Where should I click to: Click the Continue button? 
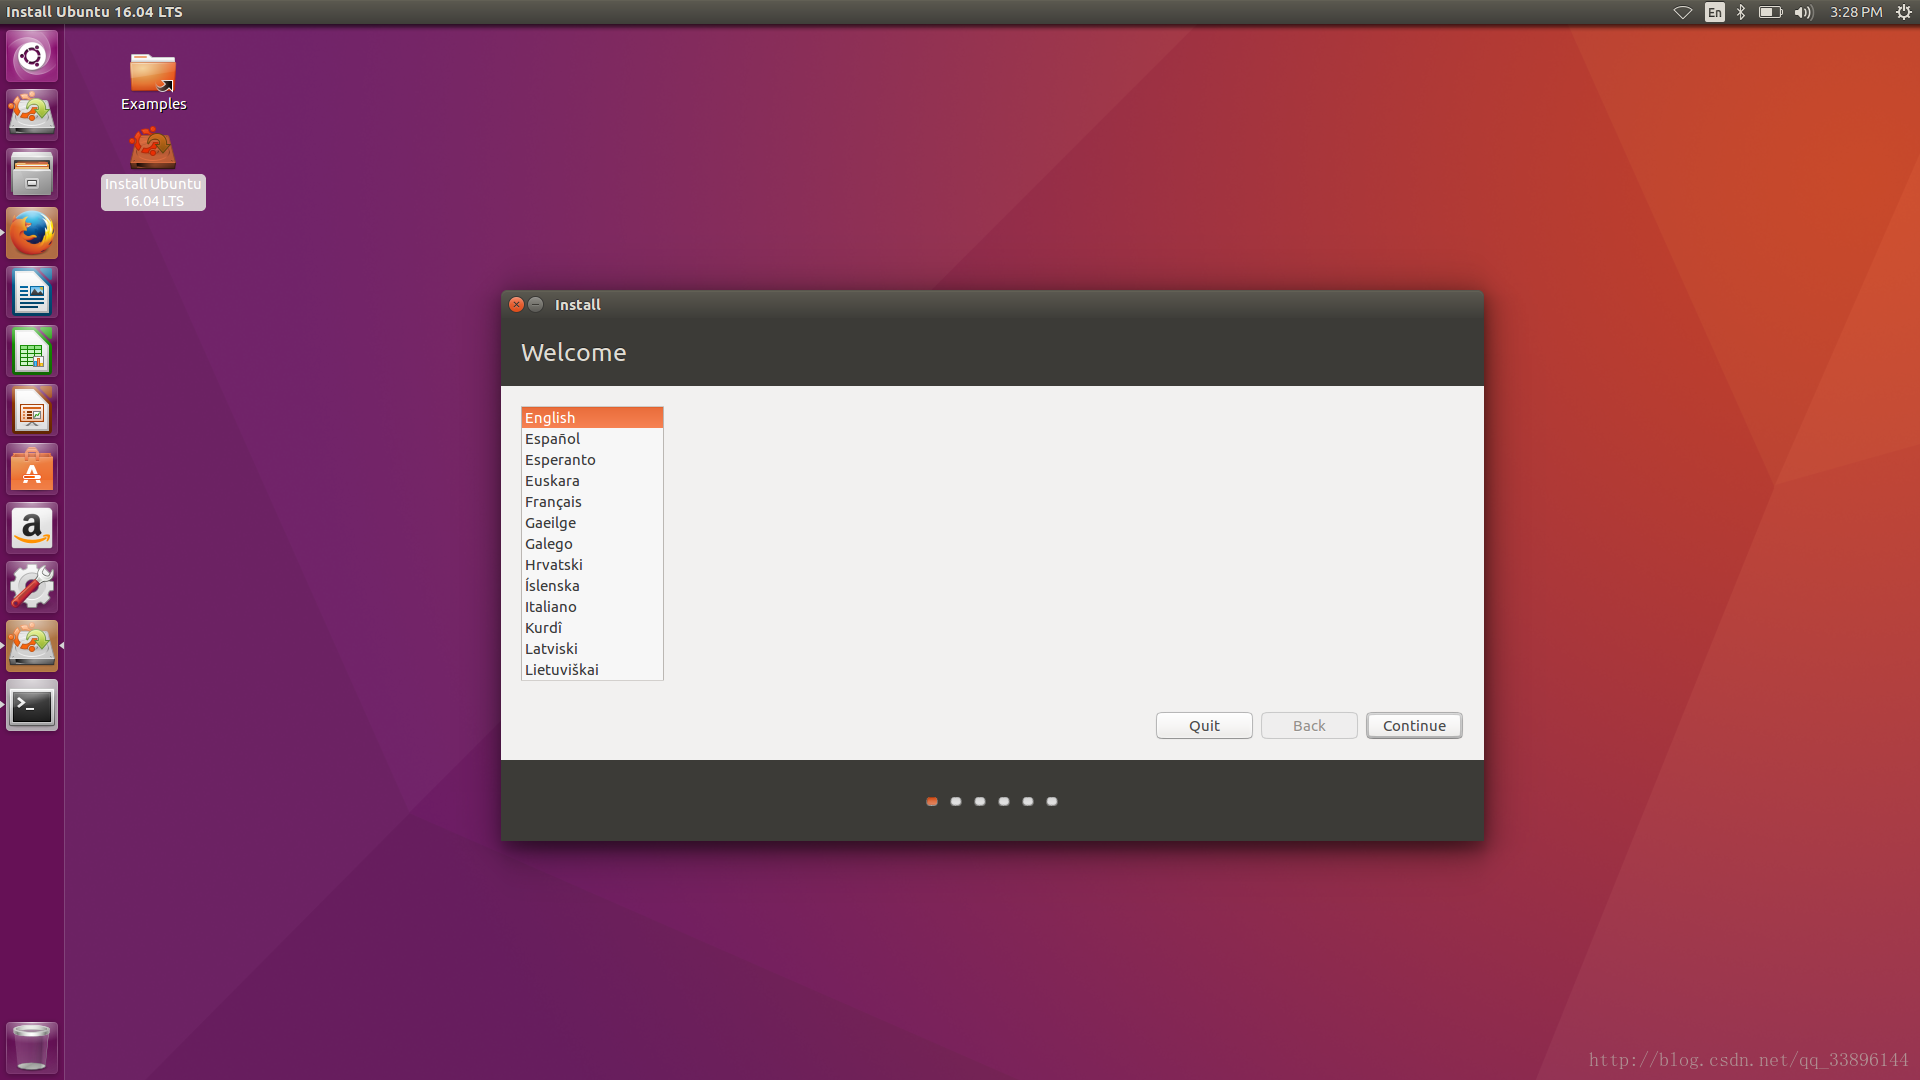[1414, 726]
